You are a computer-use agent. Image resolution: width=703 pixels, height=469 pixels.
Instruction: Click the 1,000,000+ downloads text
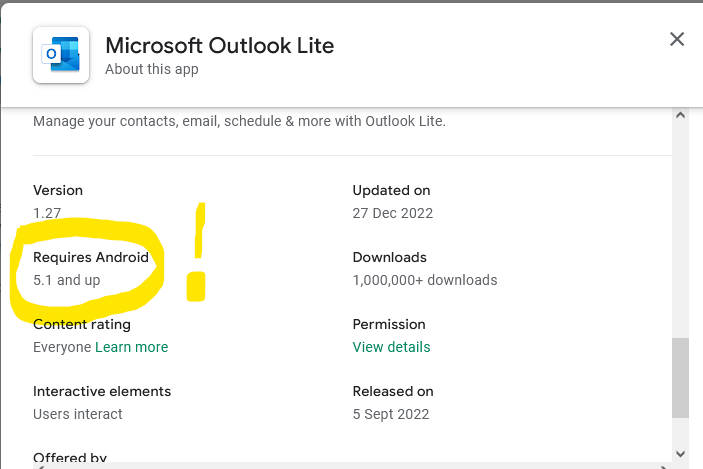point(425,280)
